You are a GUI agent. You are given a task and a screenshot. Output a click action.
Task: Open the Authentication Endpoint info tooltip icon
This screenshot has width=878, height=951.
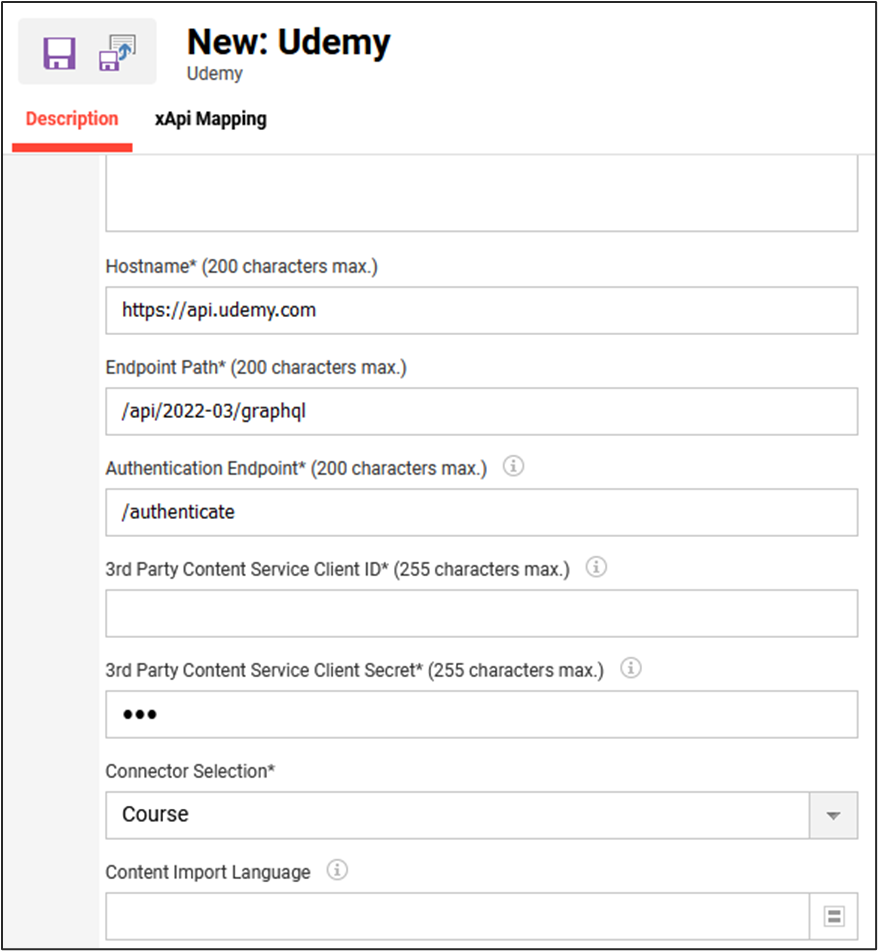pos(513,466)
